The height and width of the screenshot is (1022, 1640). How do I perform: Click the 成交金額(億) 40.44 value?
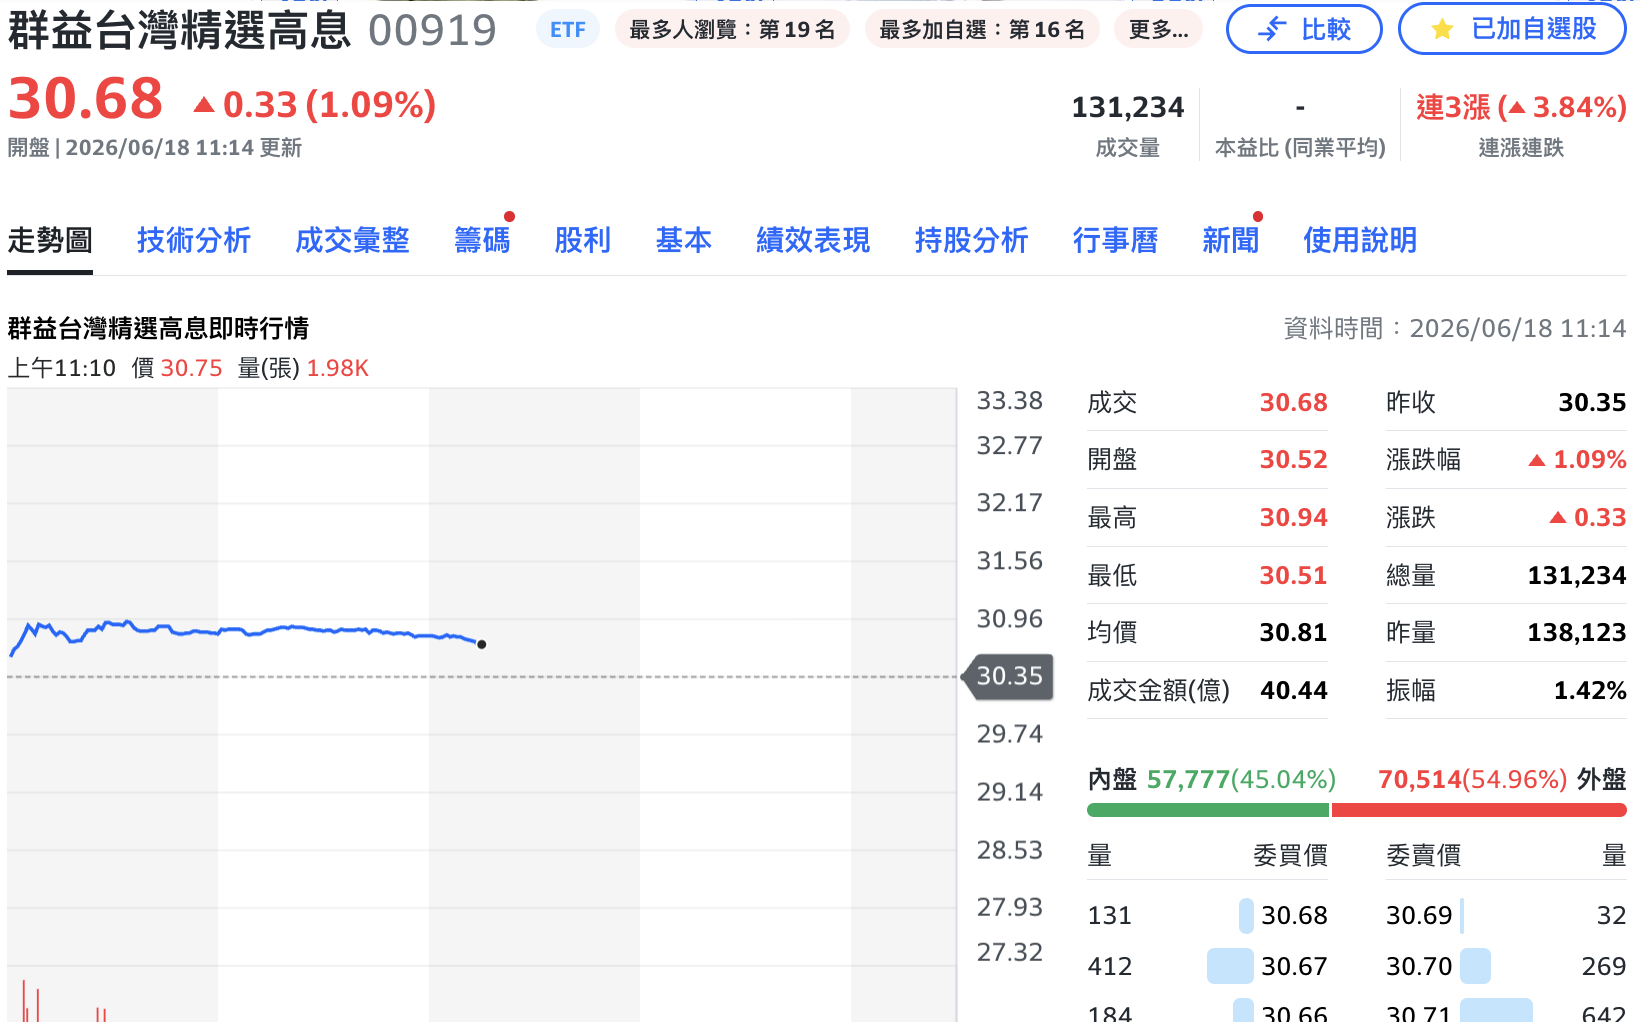(x=1294, y=690)
